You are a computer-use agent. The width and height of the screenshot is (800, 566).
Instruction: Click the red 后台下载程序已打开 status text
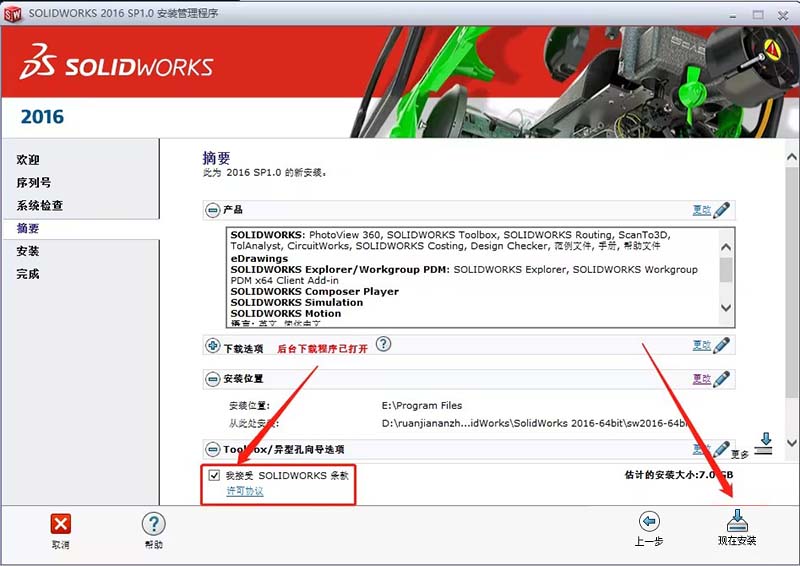[322, 349]
